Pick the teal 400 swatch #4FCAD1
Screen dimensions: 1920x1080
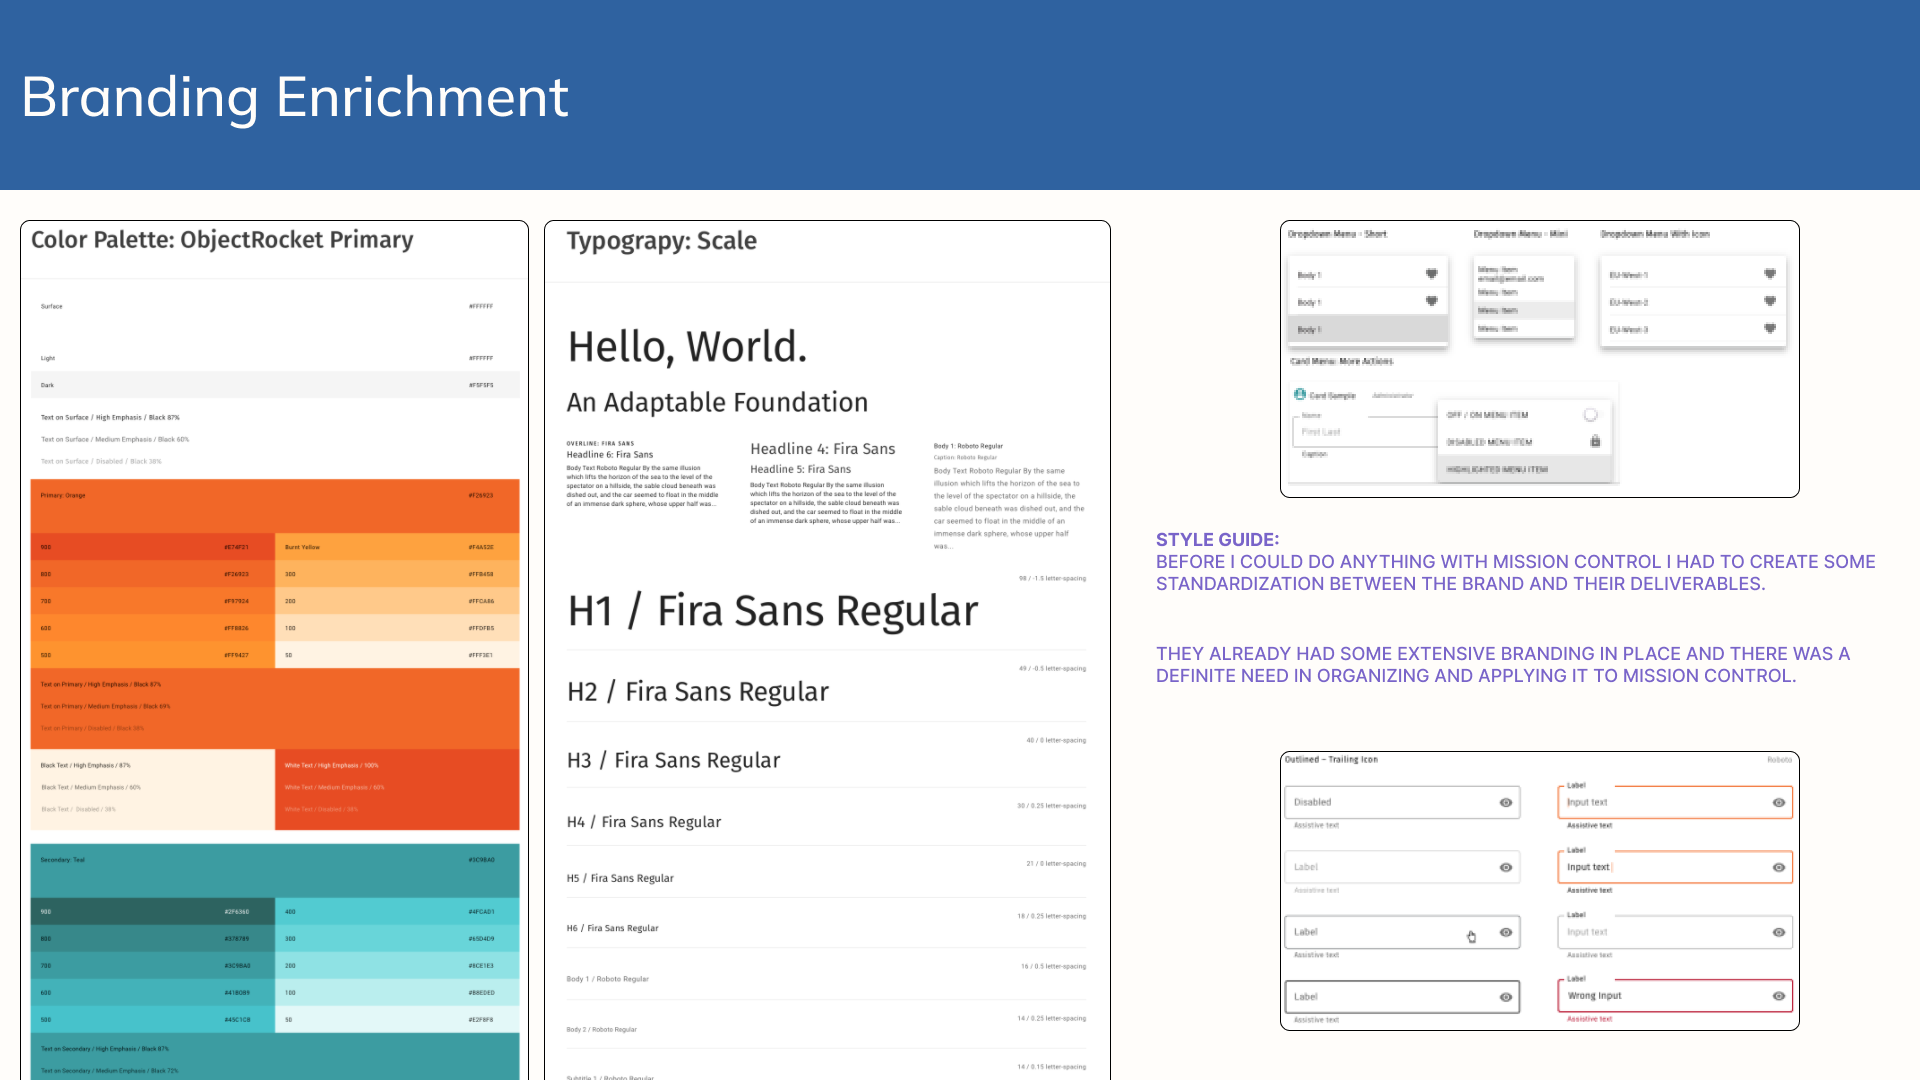tap(397, 911)
